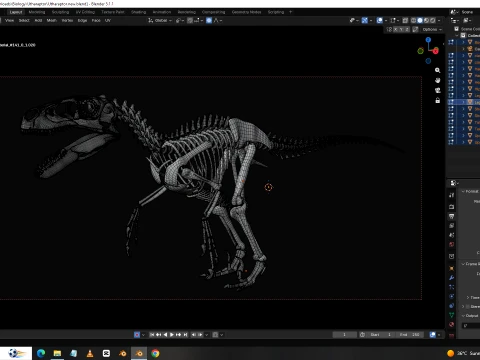Open the viewport Select menu

[x=24, y=20]
